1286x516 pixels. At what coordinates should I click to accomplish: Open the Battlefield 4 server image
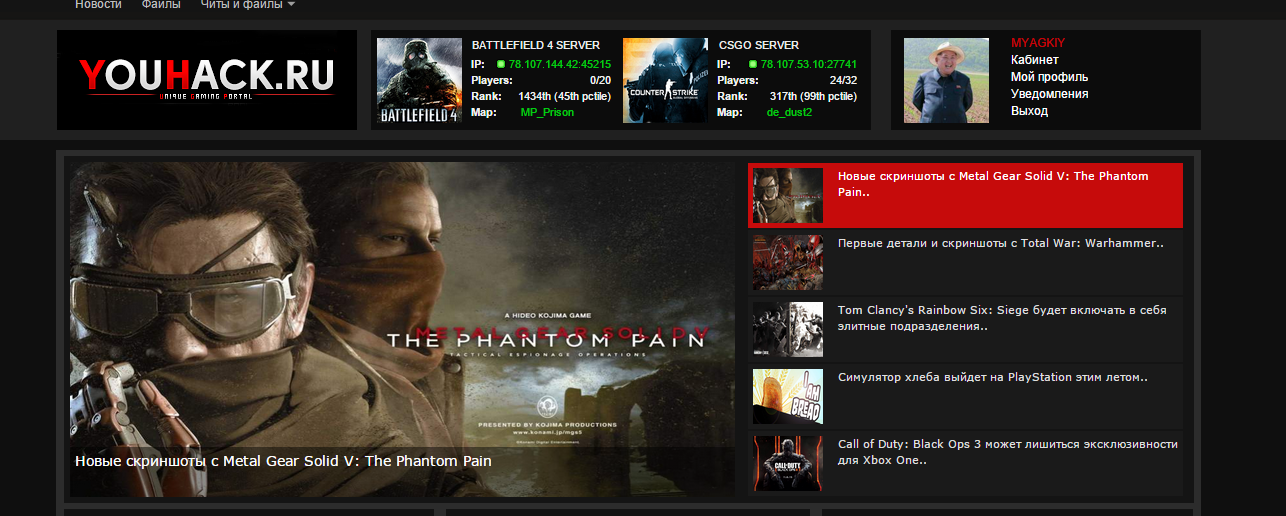pos(419,80)
